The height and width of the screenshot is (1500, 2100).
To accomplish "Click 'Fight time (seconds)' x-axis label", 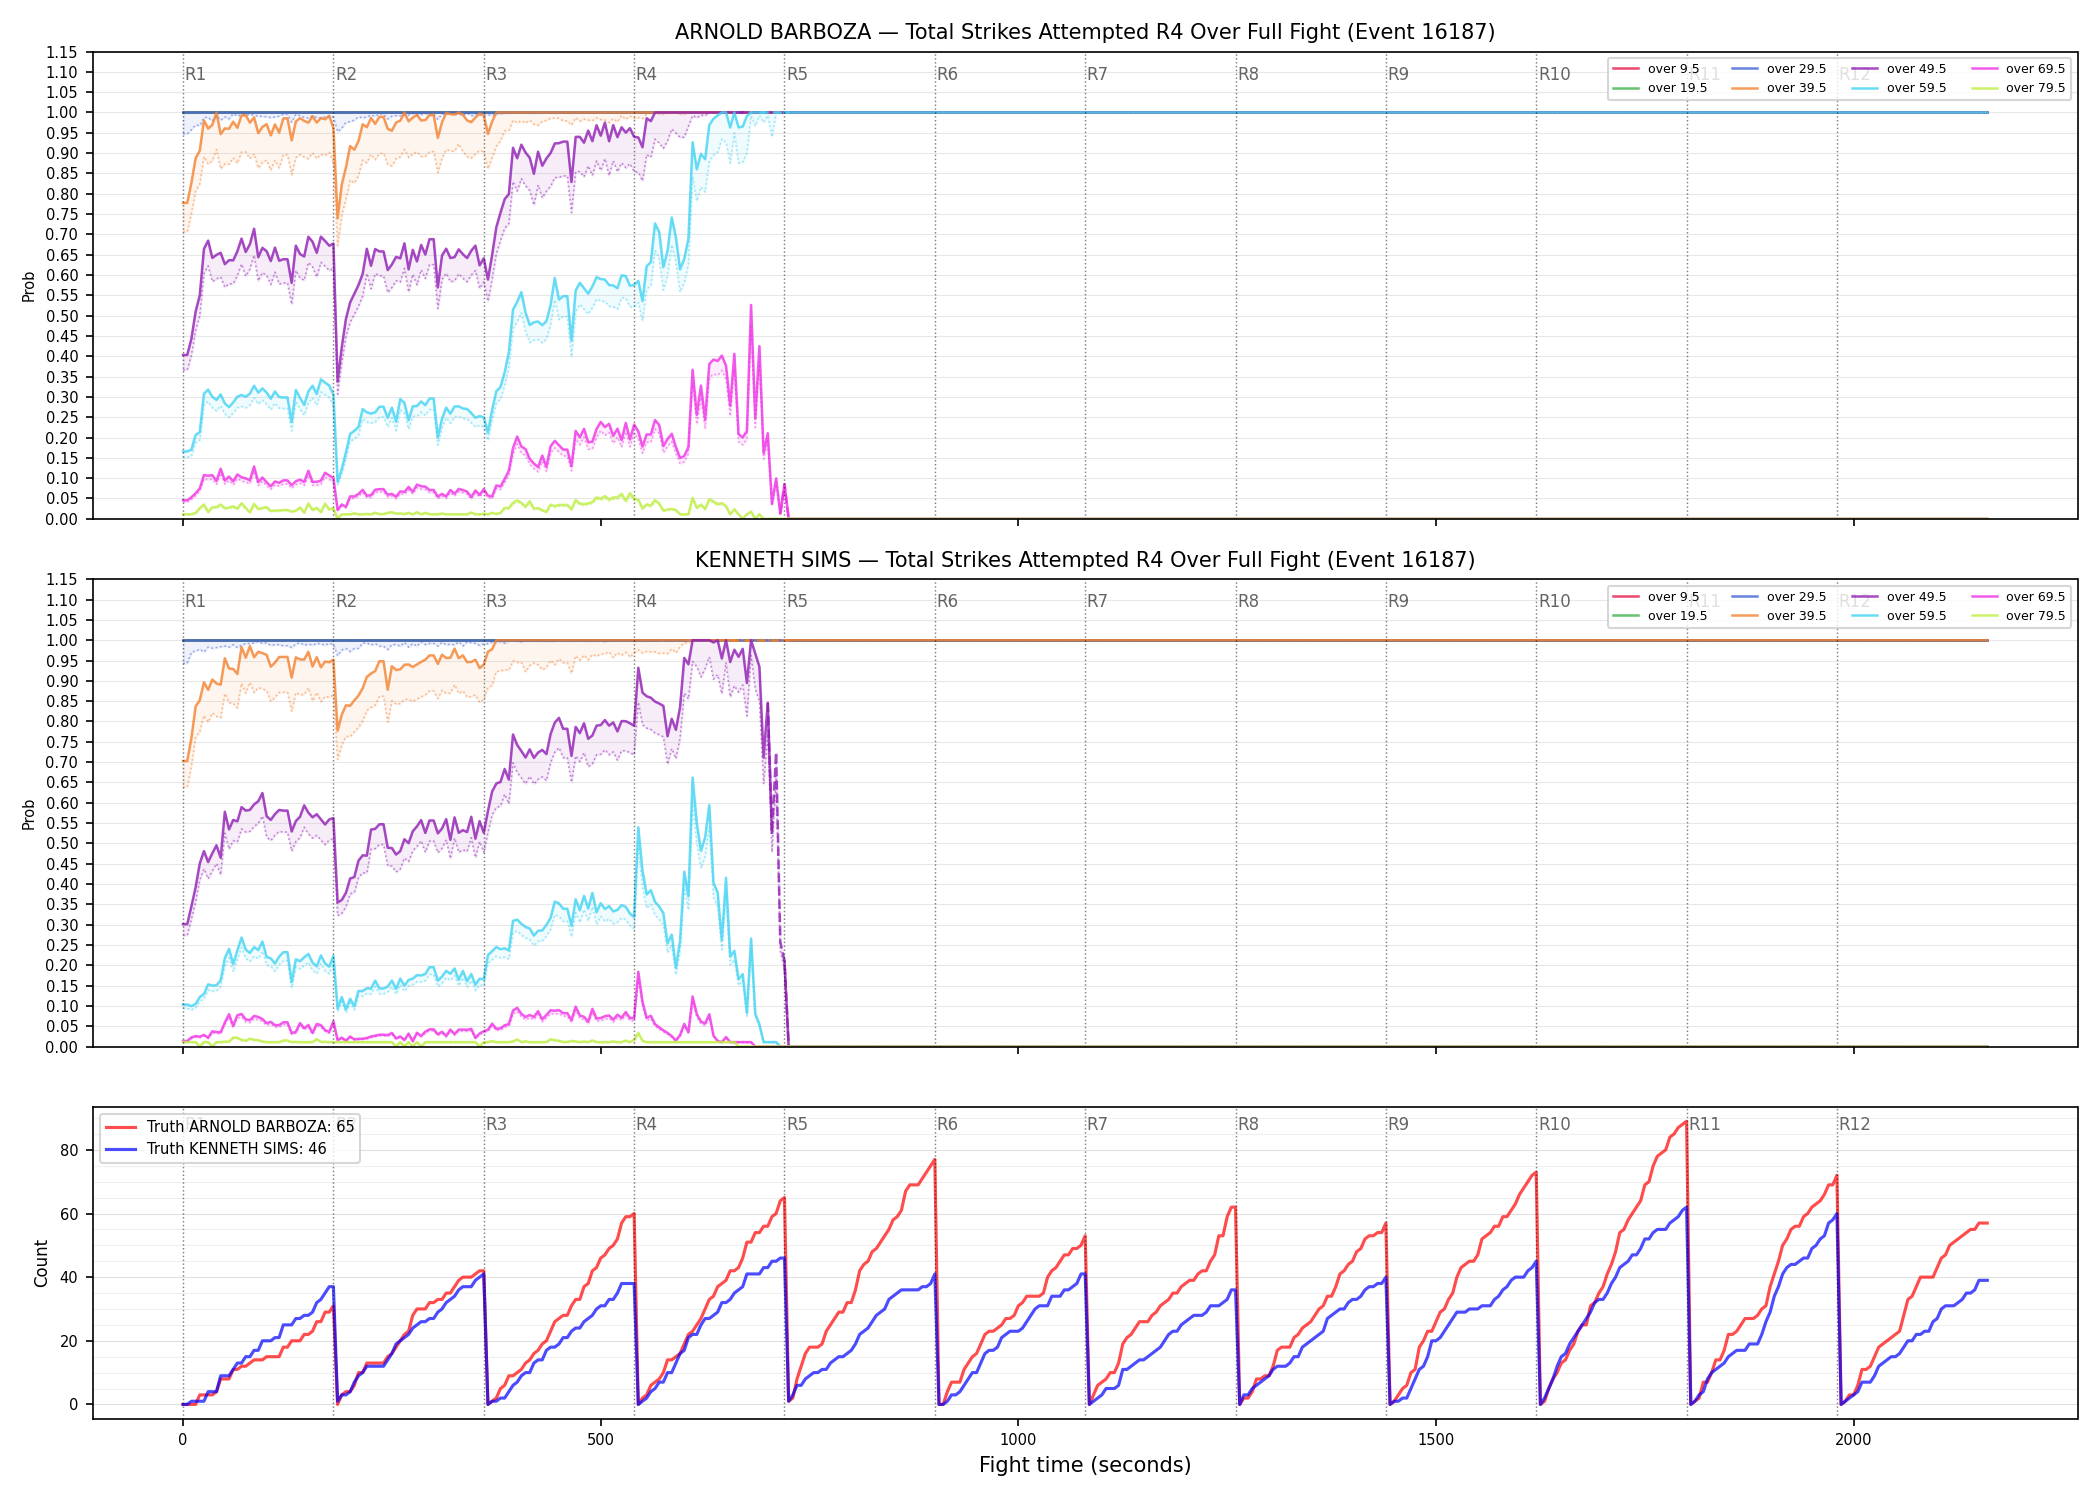I will (x=1085, y=1465).
